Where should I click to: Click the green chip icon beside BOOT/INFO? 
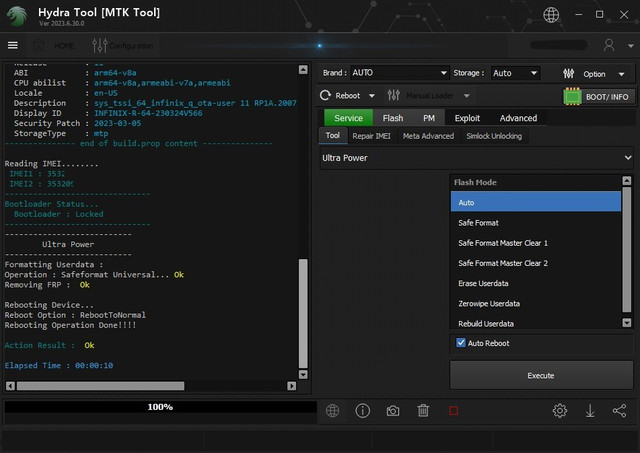coord(572,97)
